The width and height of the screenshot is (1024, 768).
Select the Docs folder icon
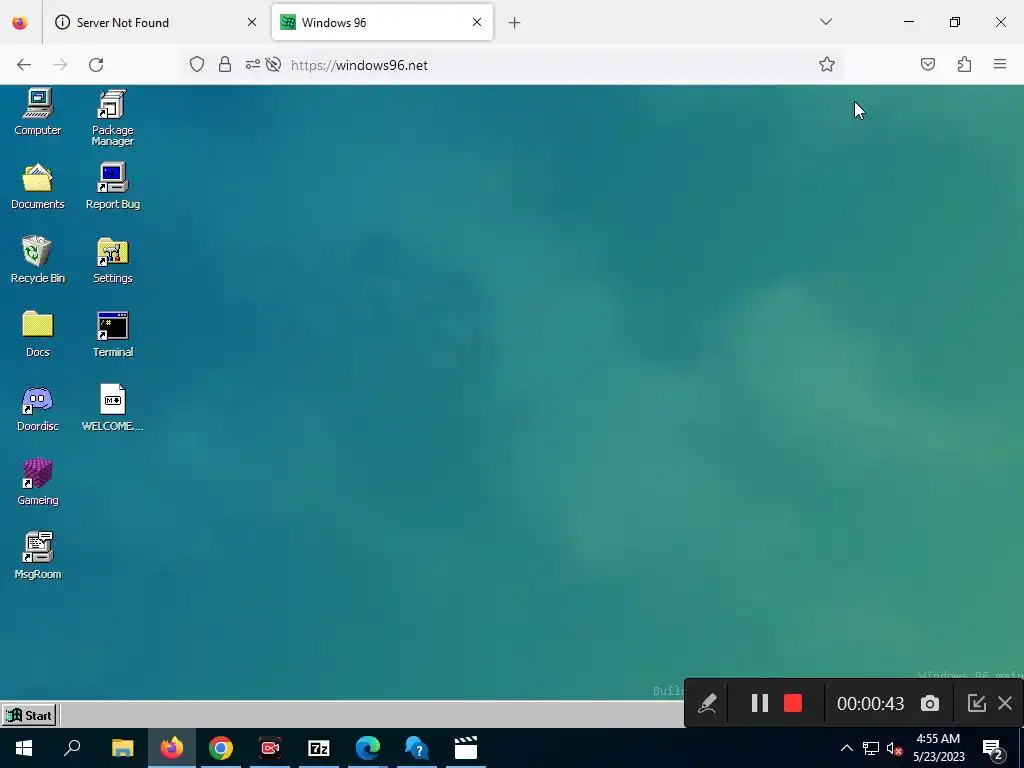(37, 334)
